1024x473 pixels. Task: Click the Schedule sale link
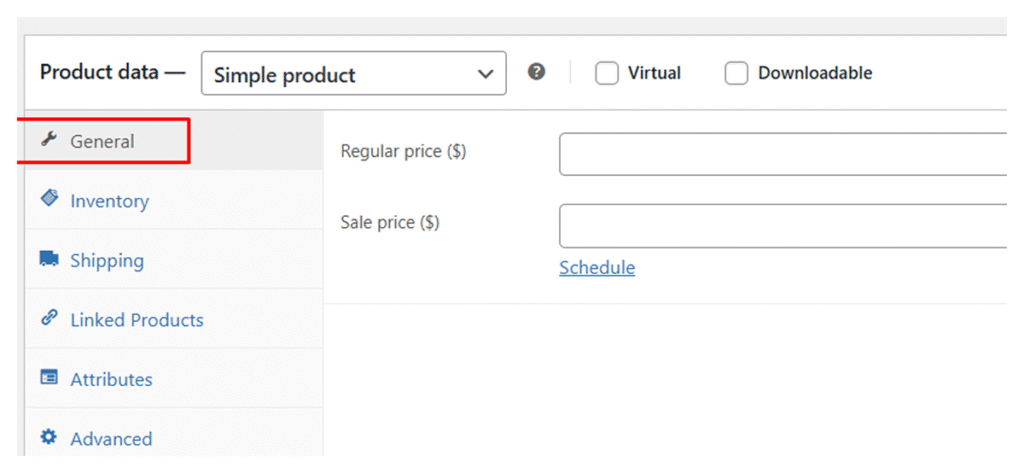click(x=597, y=267)
